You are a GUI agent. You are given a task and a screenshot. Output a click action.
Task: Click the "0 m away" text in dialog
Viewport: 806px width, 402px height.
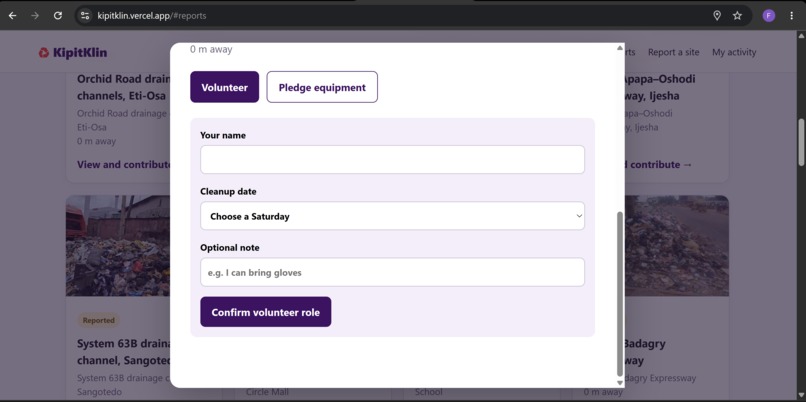211,49
